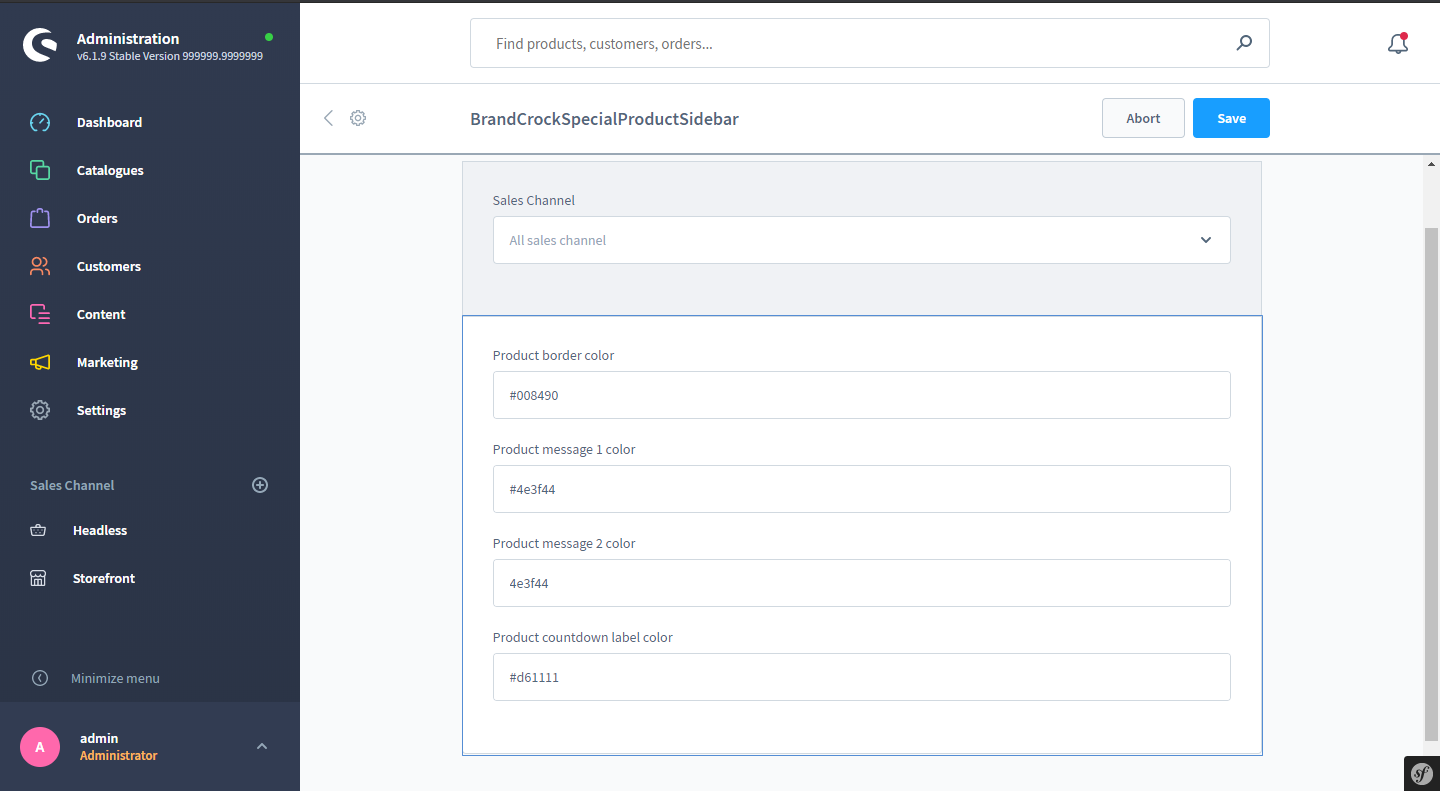
Task: Open Dashboard menu item
Action: [109, 122]
